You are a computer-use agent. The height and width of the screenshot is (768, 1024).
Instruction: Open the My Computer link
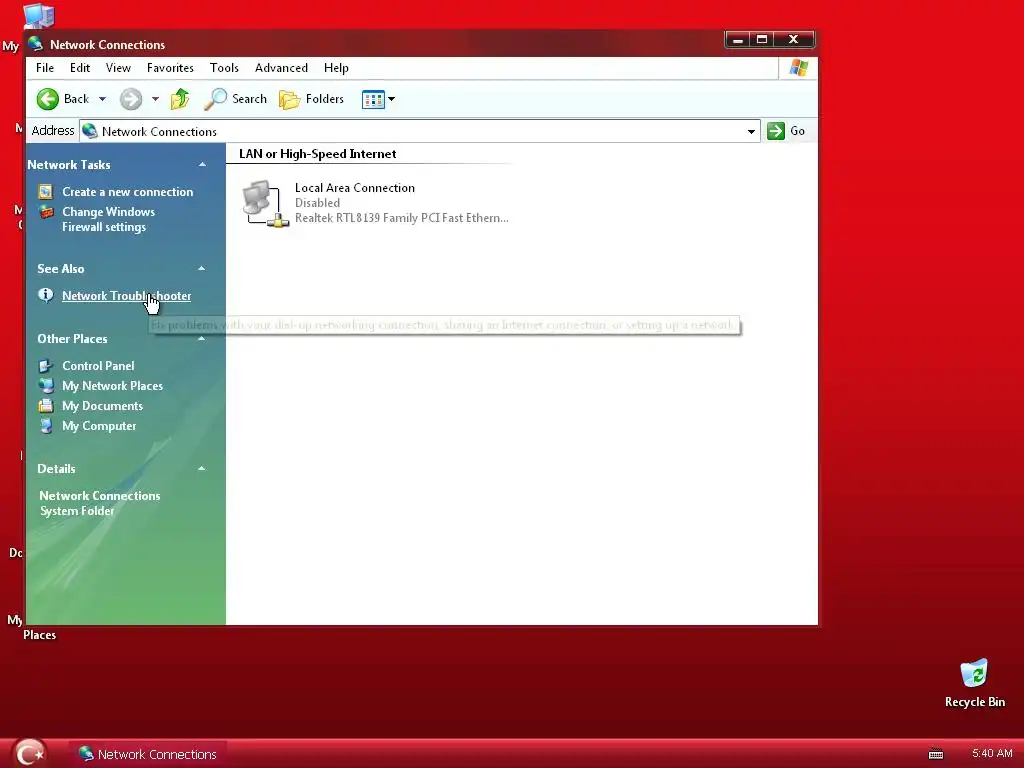pos(99,426)
